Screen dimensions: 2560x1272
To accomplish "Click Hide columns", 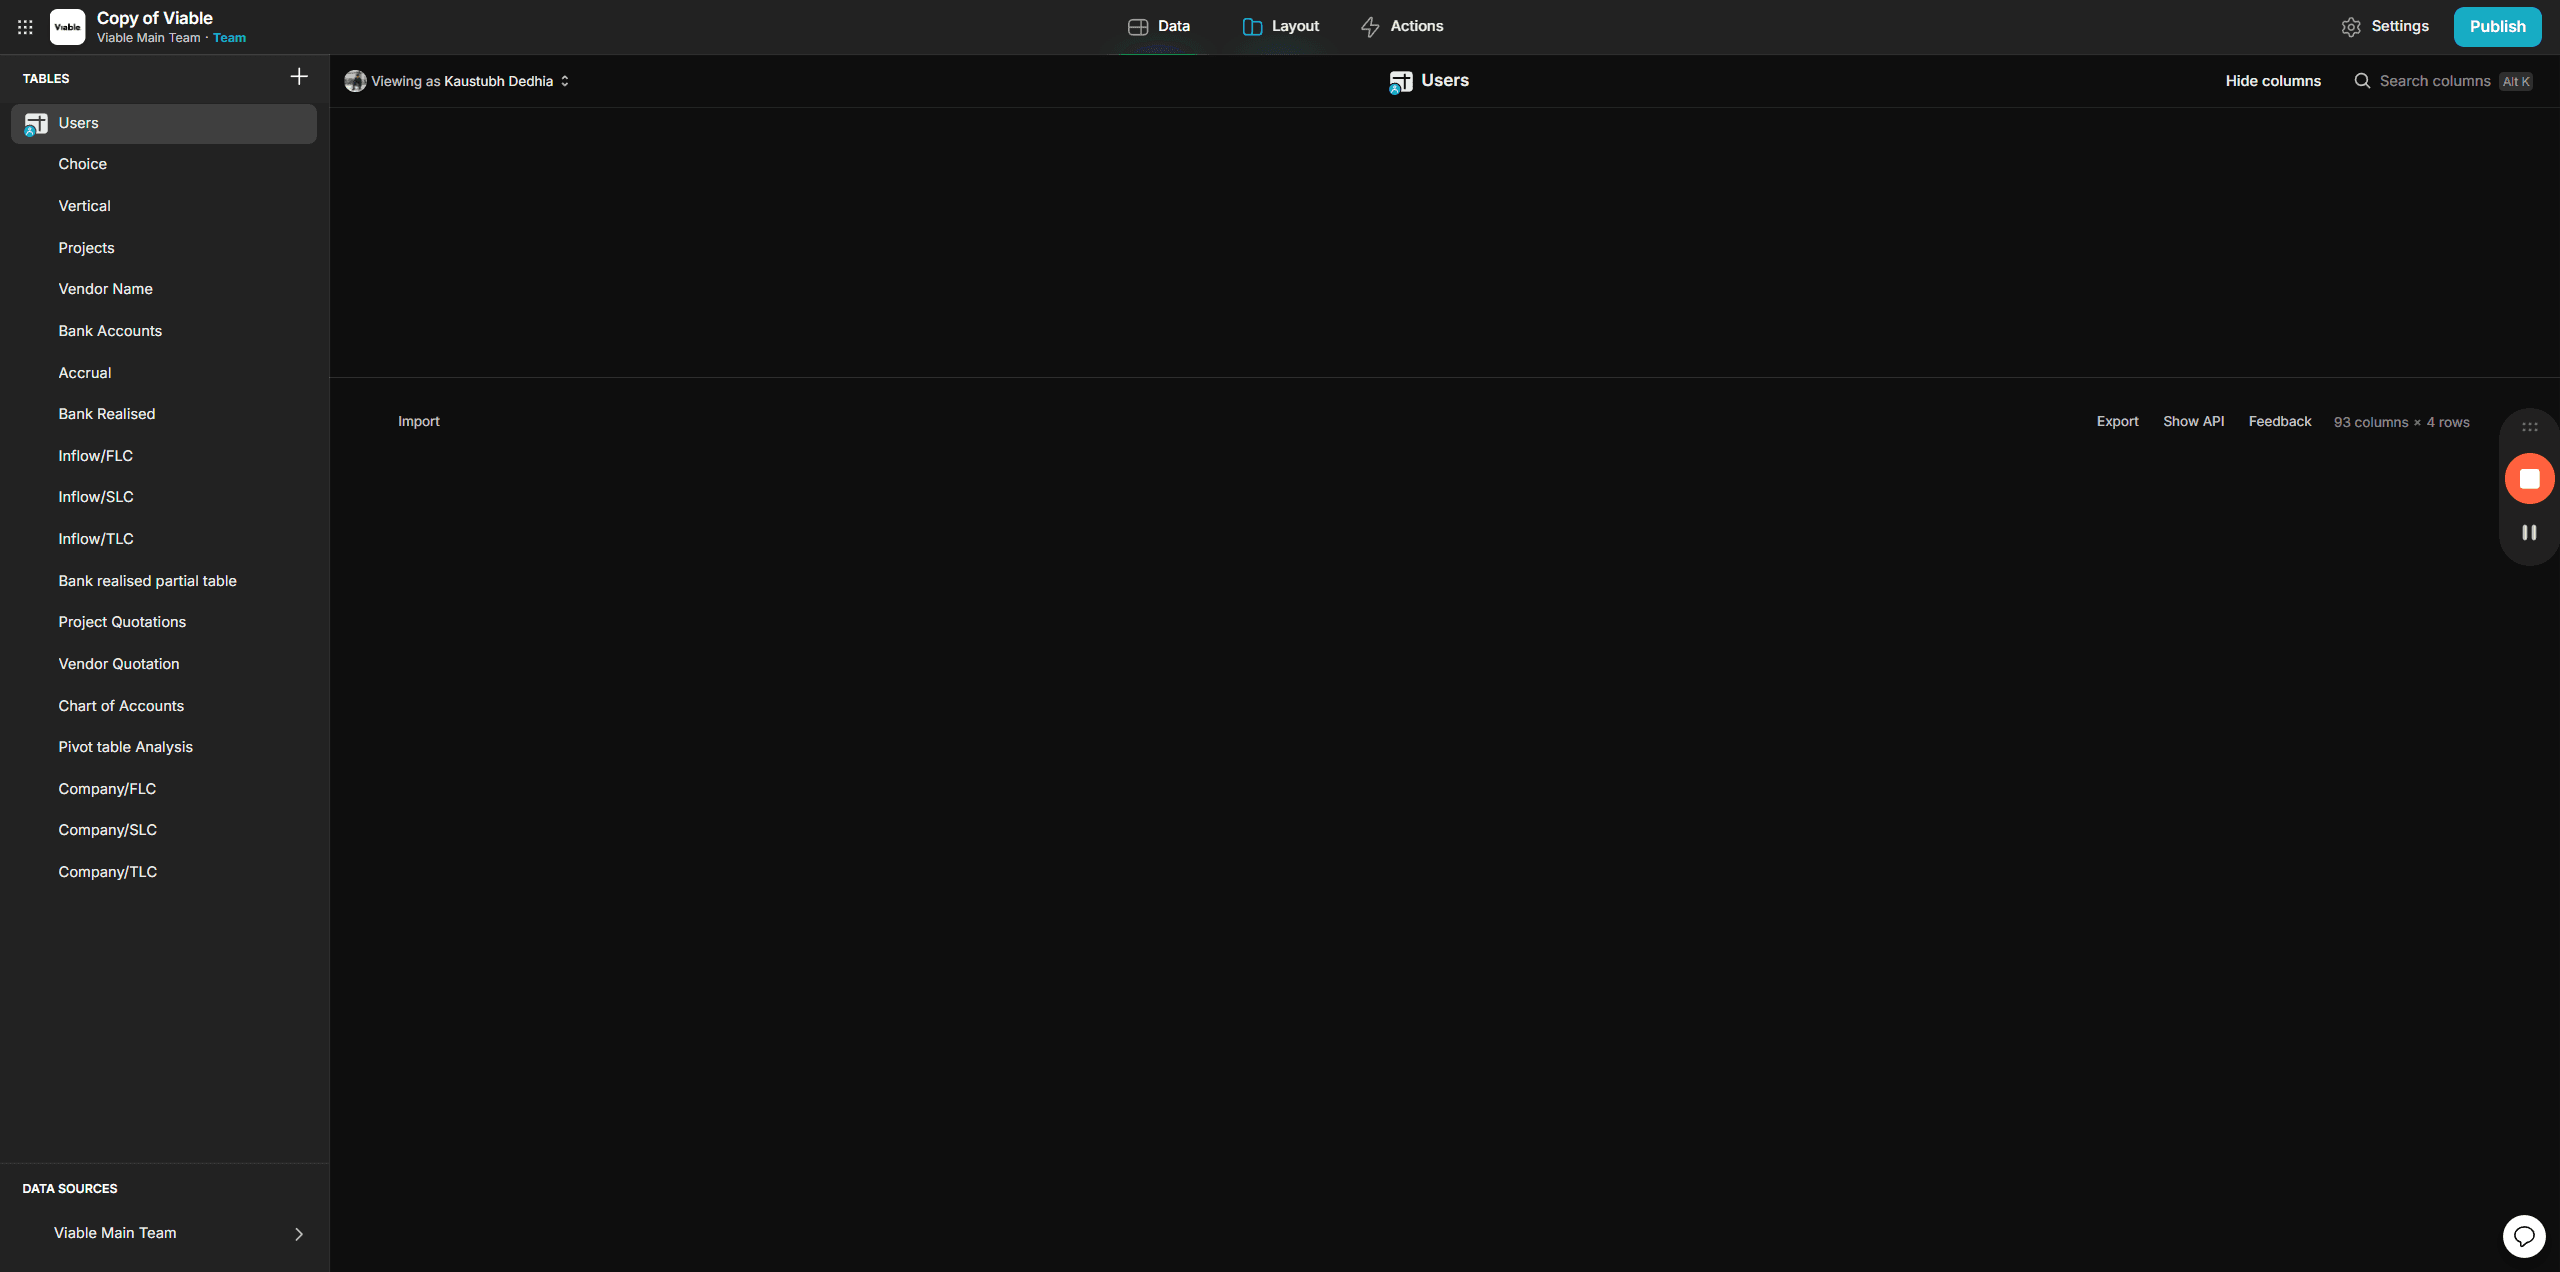I will point(2273,81).
